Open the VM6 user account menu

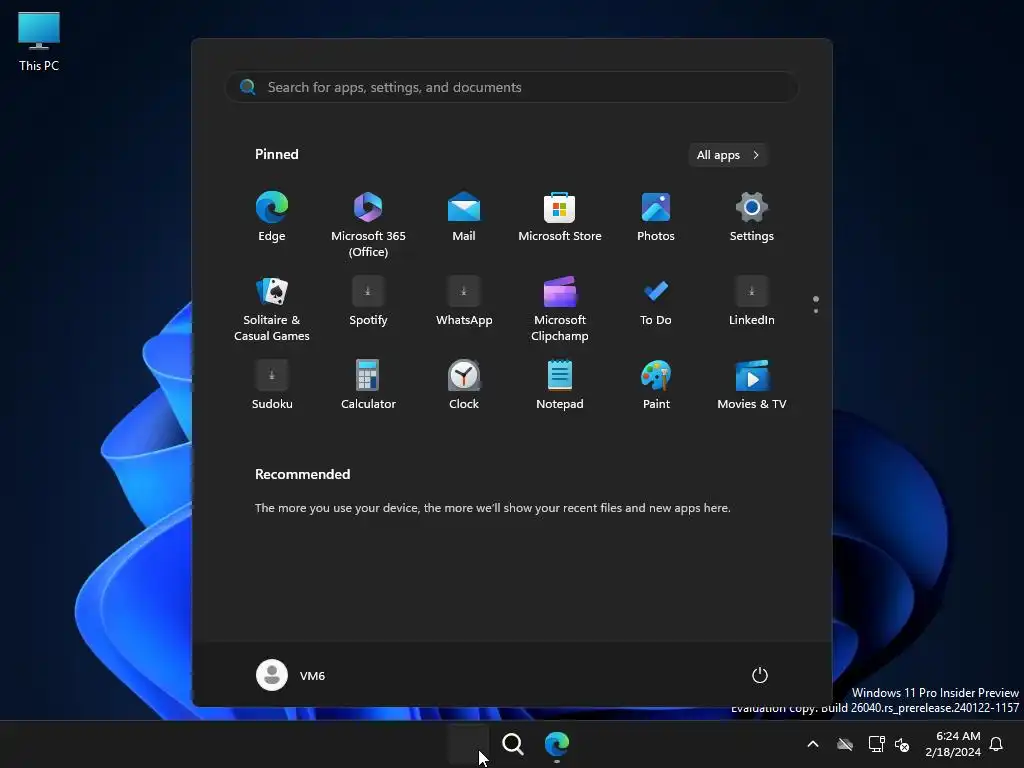tap(291, 675)
